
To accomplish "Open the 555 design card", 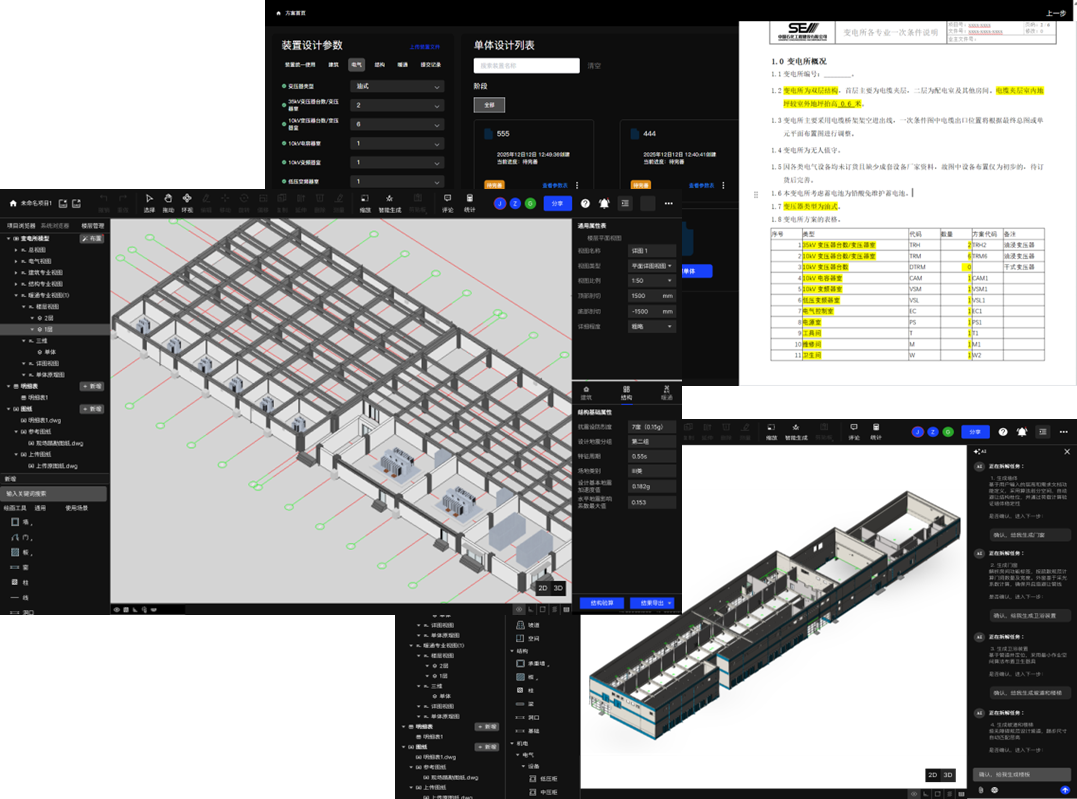I will (x=534, y=157).
